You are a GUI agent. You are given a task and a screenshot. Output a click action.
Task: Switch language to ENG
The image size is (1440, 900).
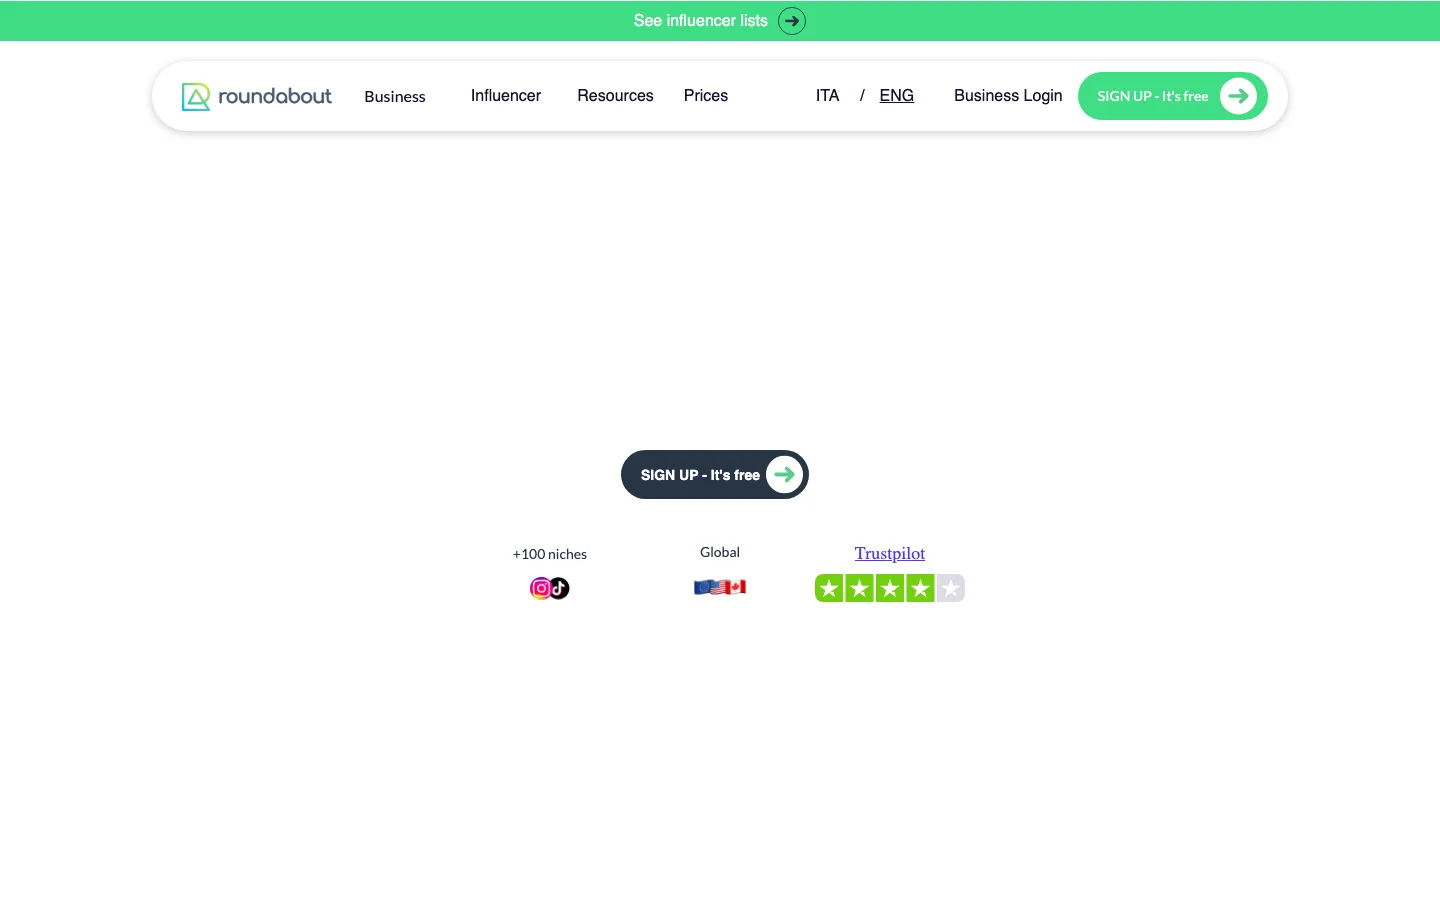(897, 96)
